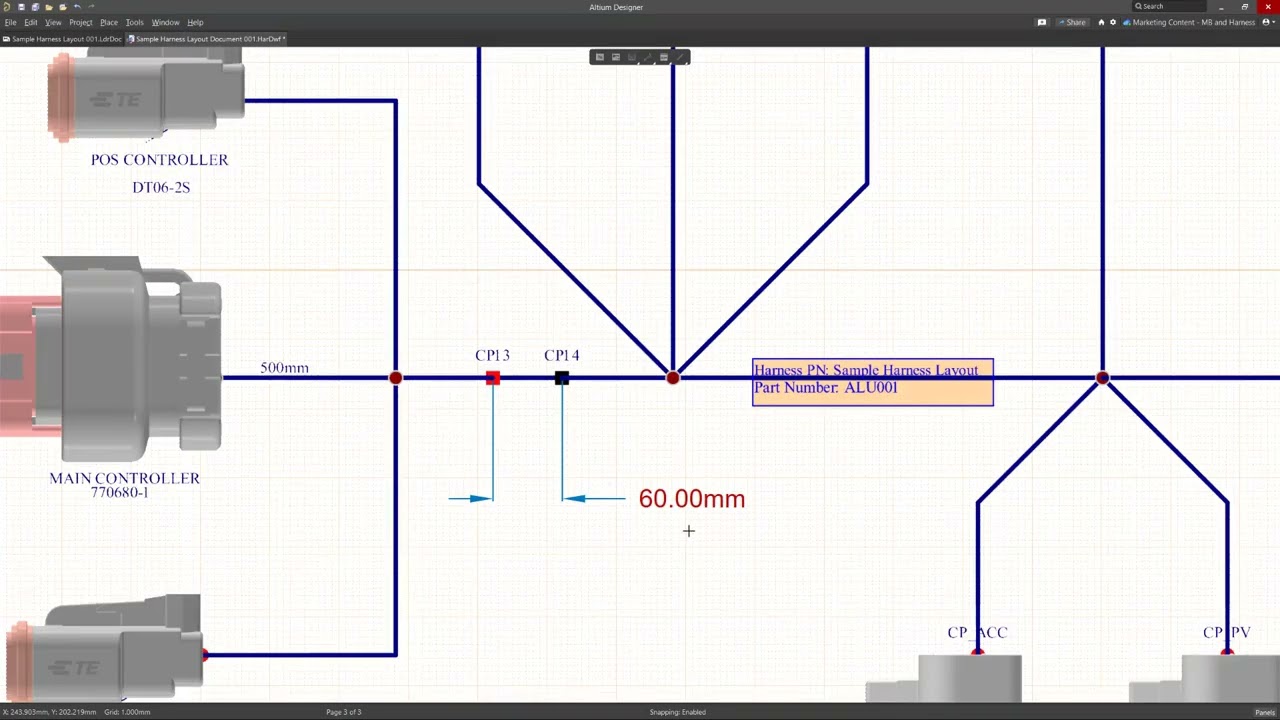This screenshot has height=720, width=1280.
Task: Click the Undo arrow icon
Action: click(77, 7)
